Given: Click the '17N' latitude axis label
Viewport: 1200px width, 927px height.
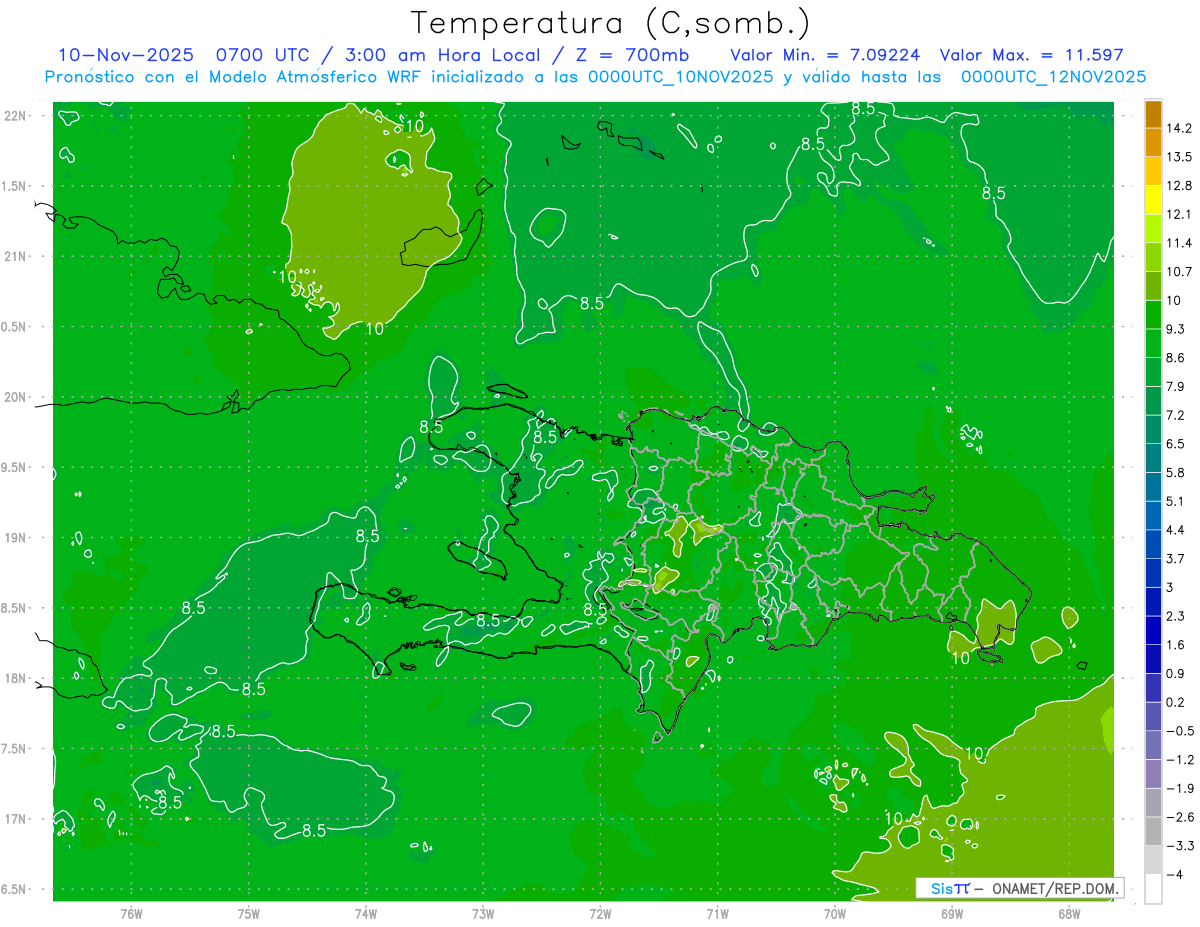Looking at the screenshot, I should tap(17, 820).
